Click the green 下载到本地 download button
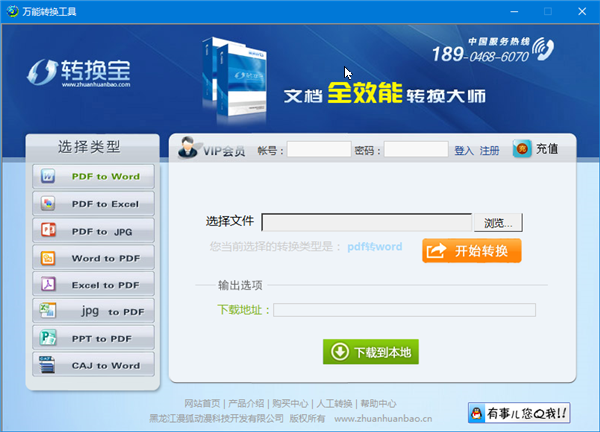 pyautogui.click(x=371, y=352)
